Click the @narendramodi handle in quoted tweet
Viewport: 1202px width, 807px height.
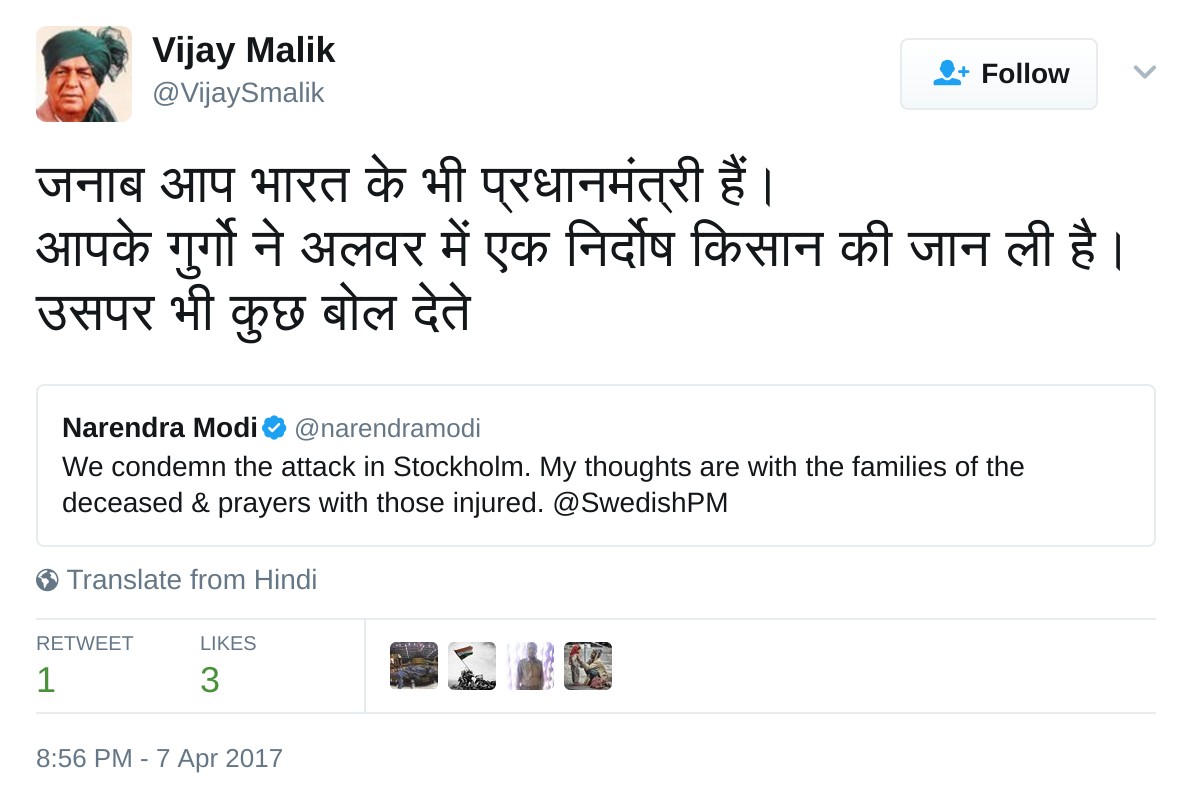tap(387, 429)
